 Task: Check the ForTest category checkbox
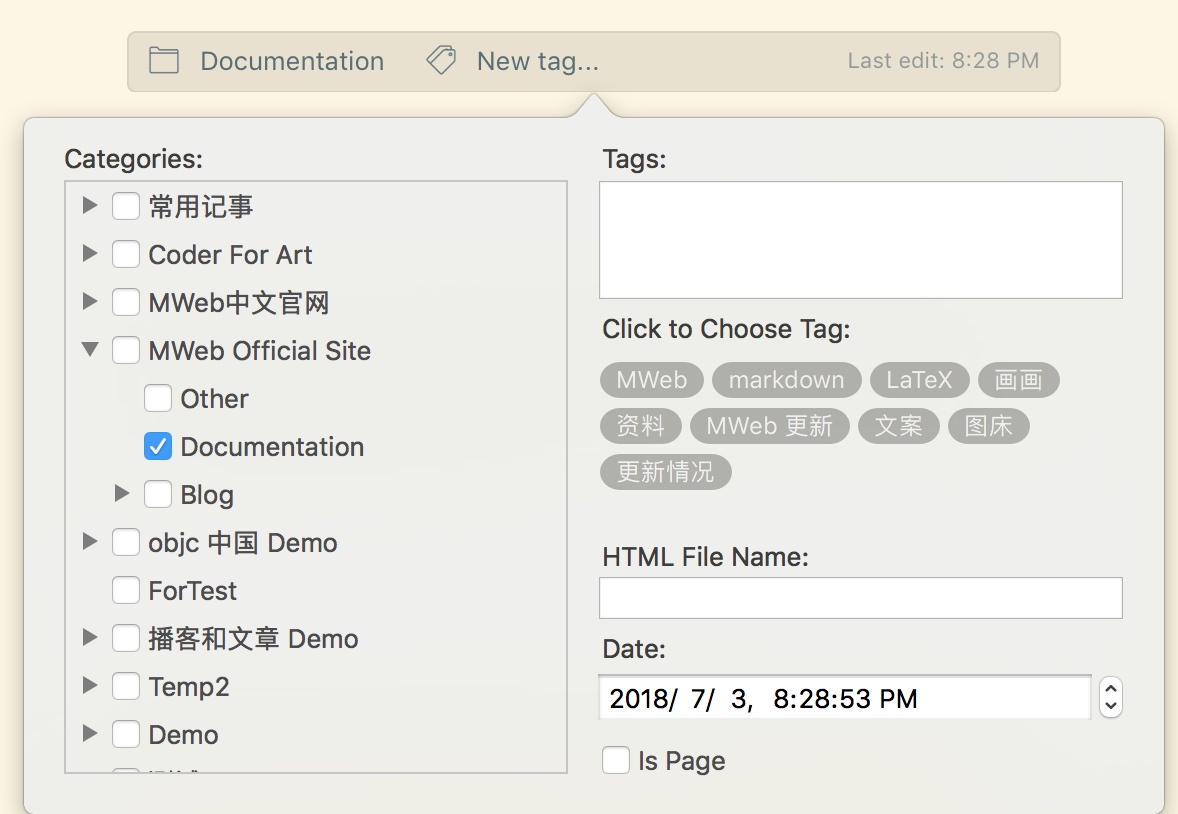125,590
